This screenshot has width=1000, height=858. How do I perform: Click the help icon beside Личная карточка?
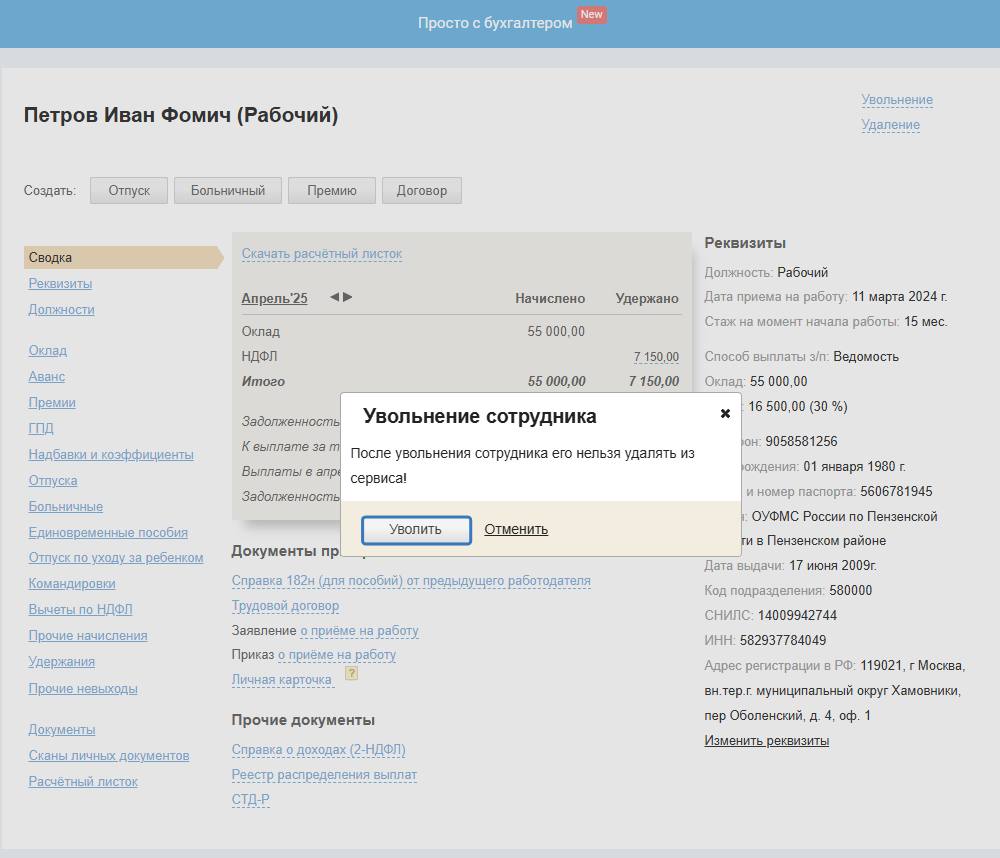(x=351, y=674)
